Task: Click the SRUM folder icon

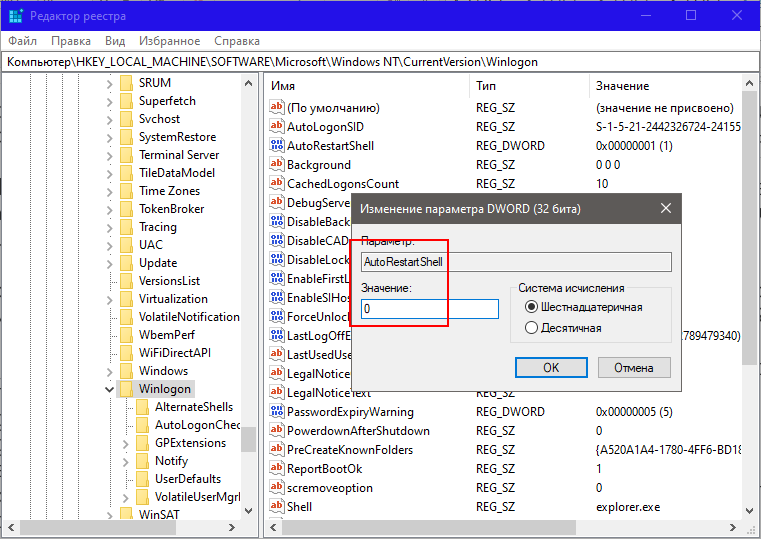Action: (x=126, y=83)
